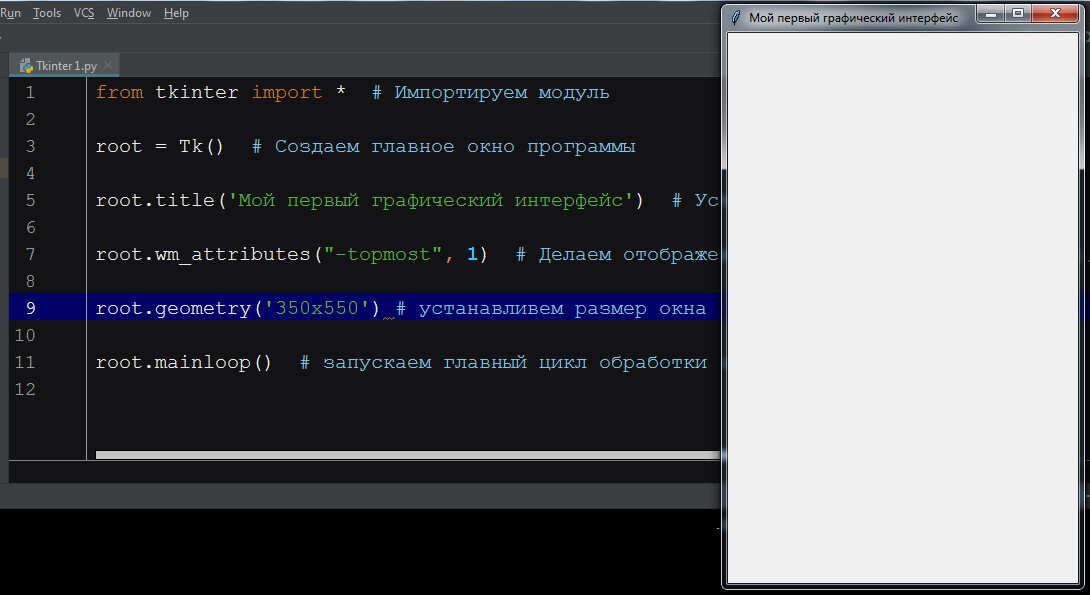Maximize the Tk window
Image resolution: width=1090 pixels, height=595 pixels.
(x=1018, y=13)
